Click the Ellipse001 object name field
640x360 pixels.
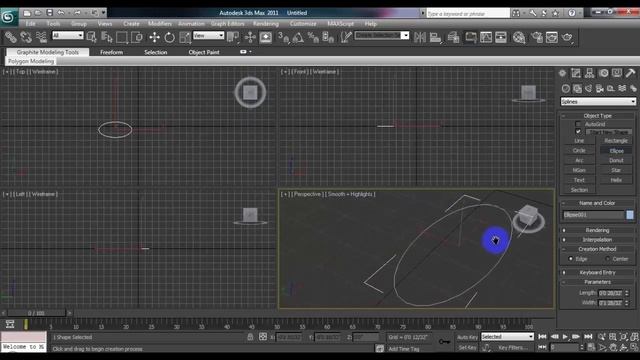593,215
